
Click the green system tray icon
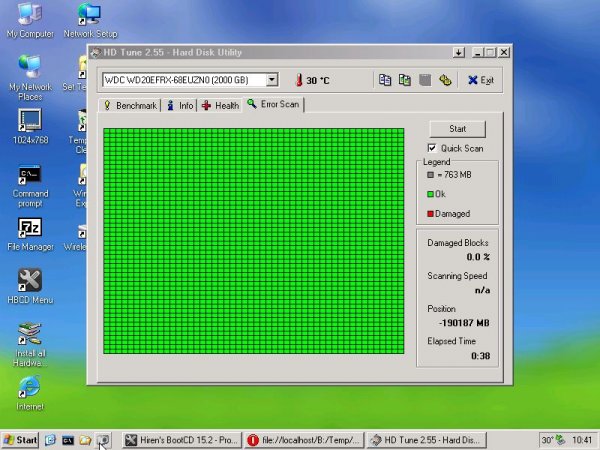(560, 440)
